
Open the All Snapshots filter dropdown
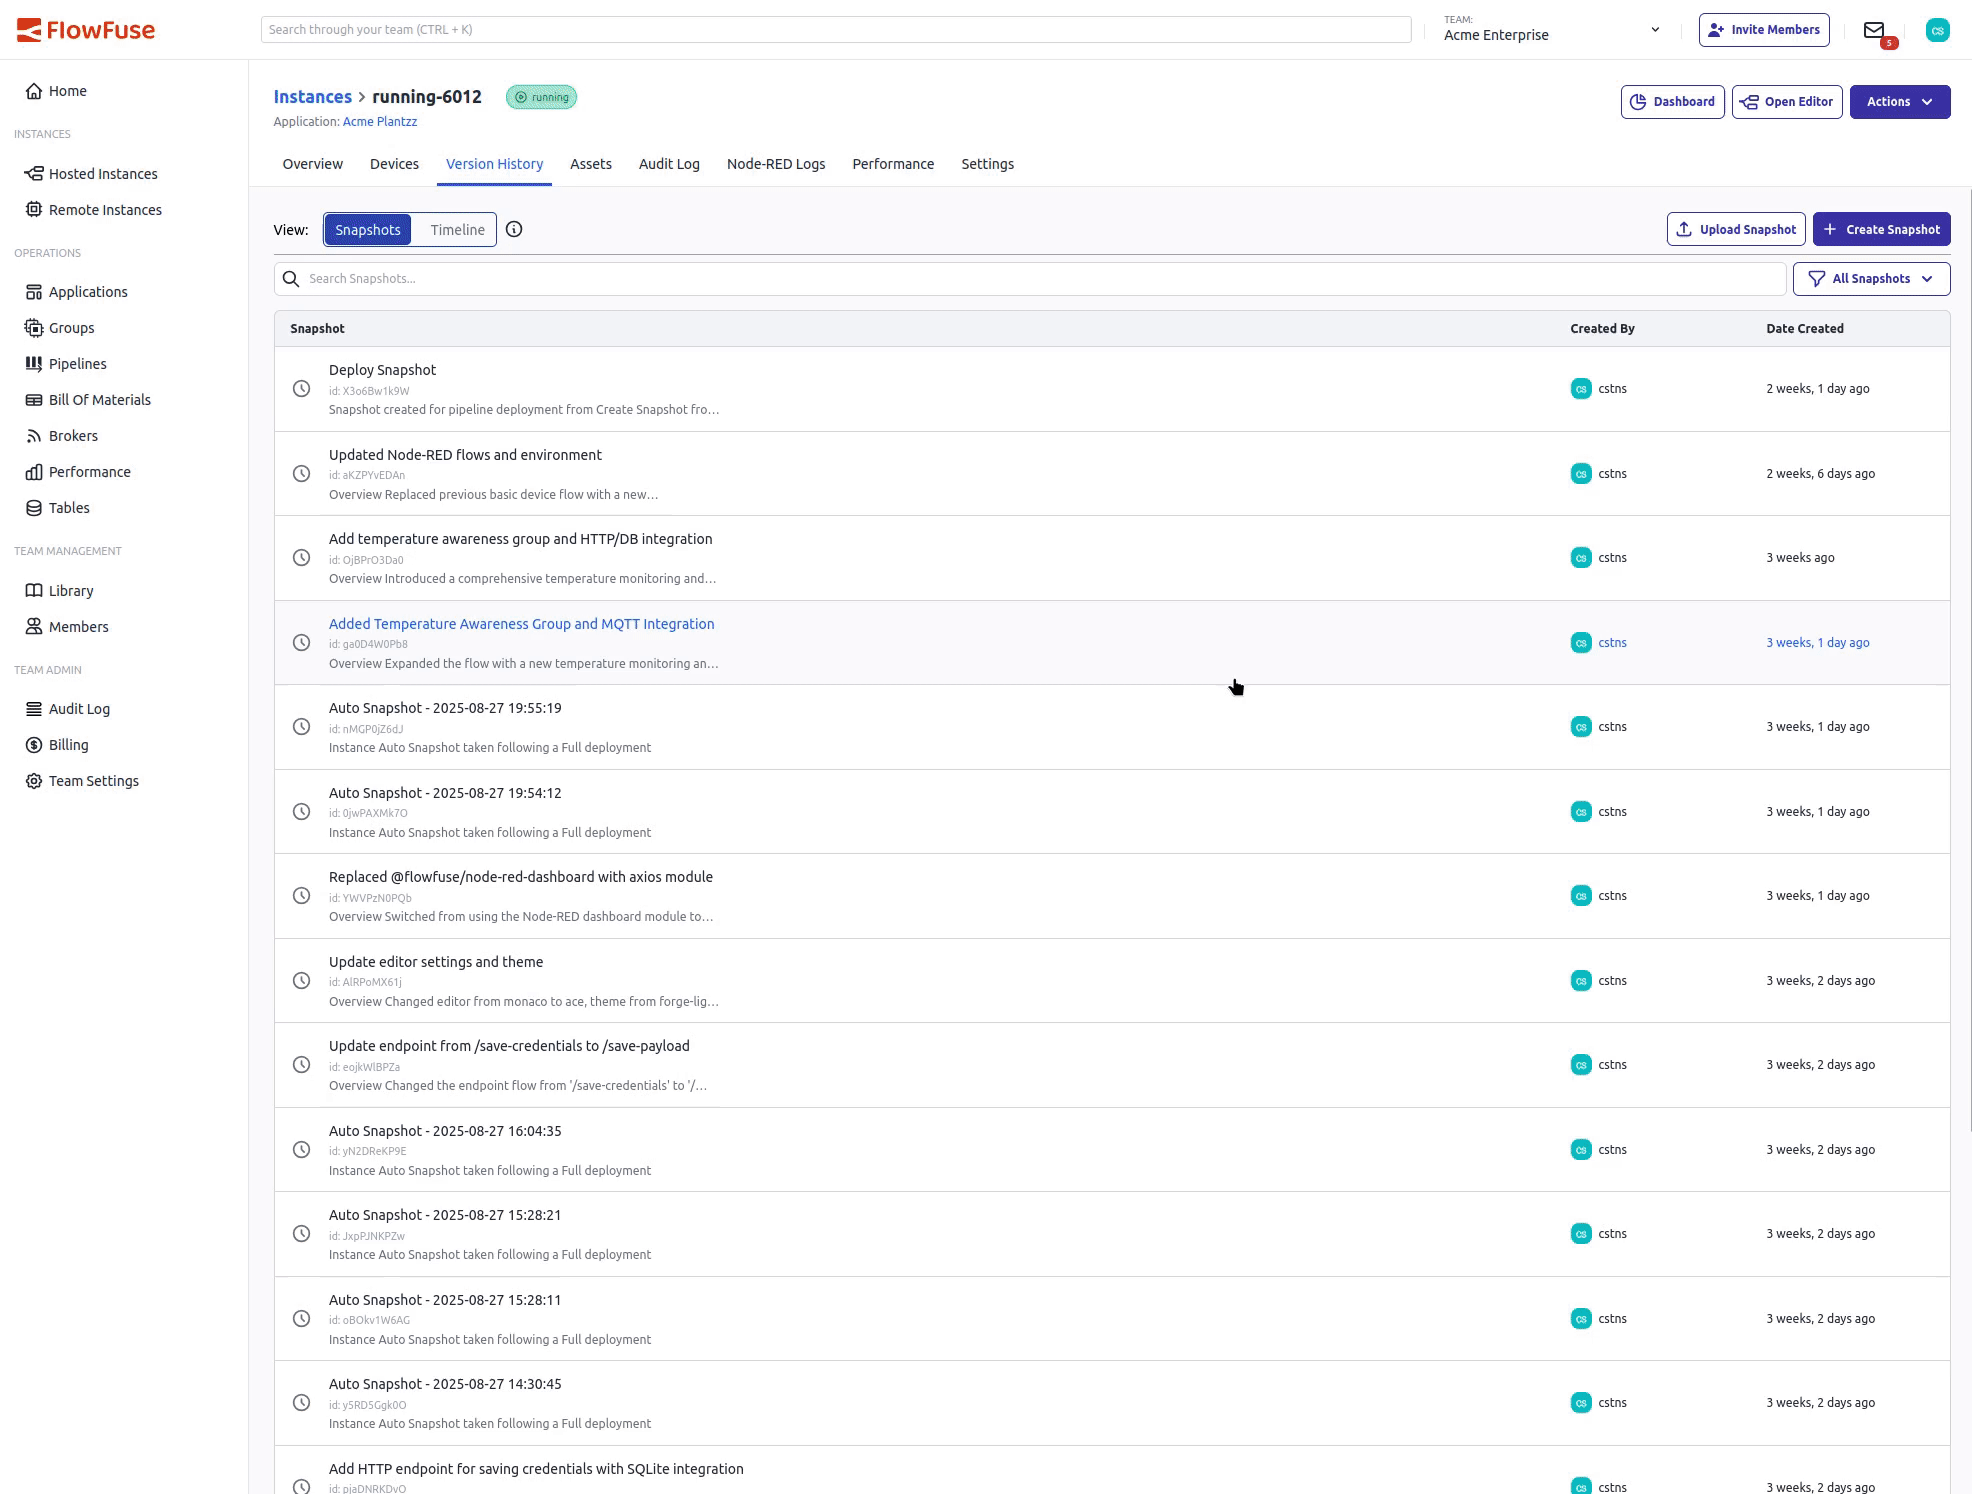pyautogui.click(x=1869, y=278)
